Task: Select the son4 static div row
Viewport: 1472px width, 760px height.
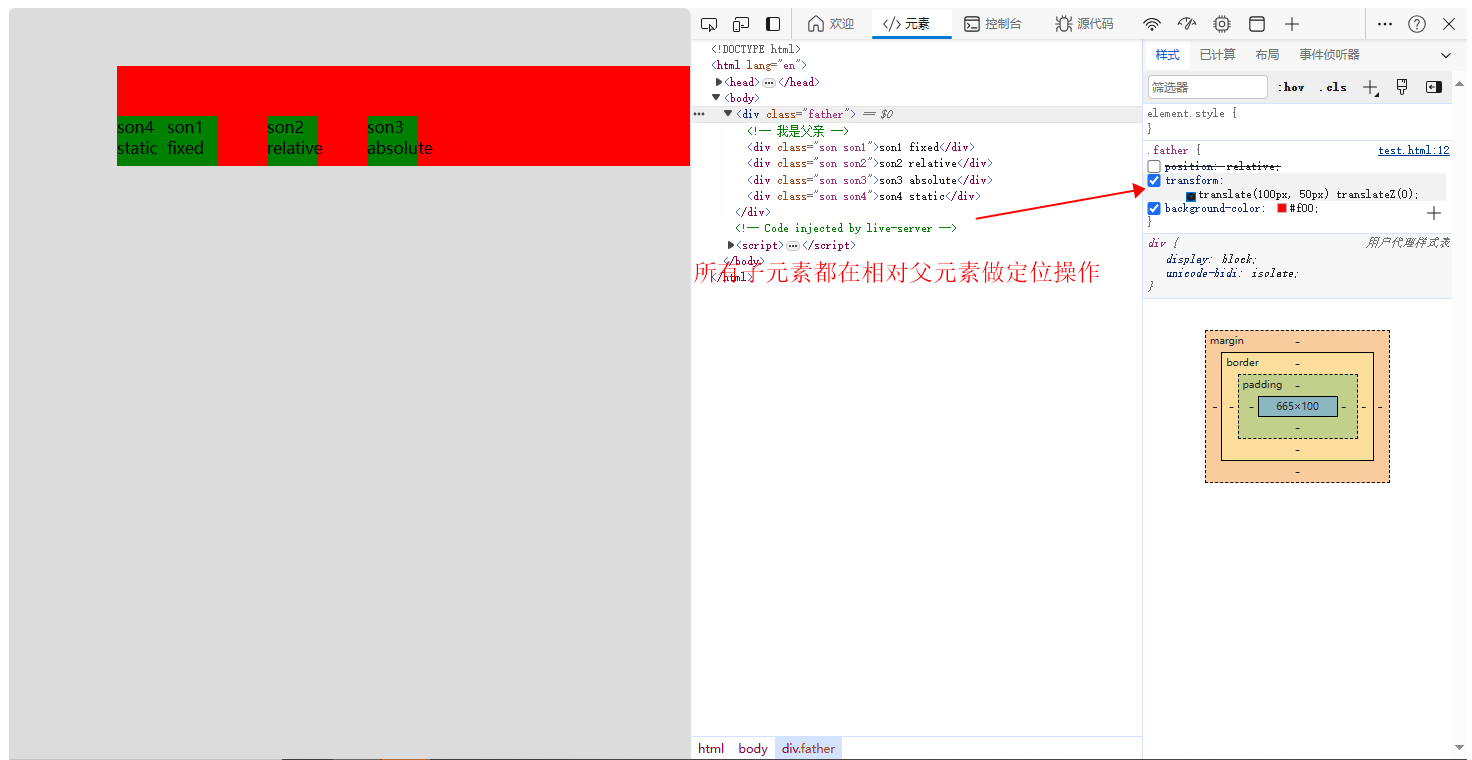Action: (863, 196)
